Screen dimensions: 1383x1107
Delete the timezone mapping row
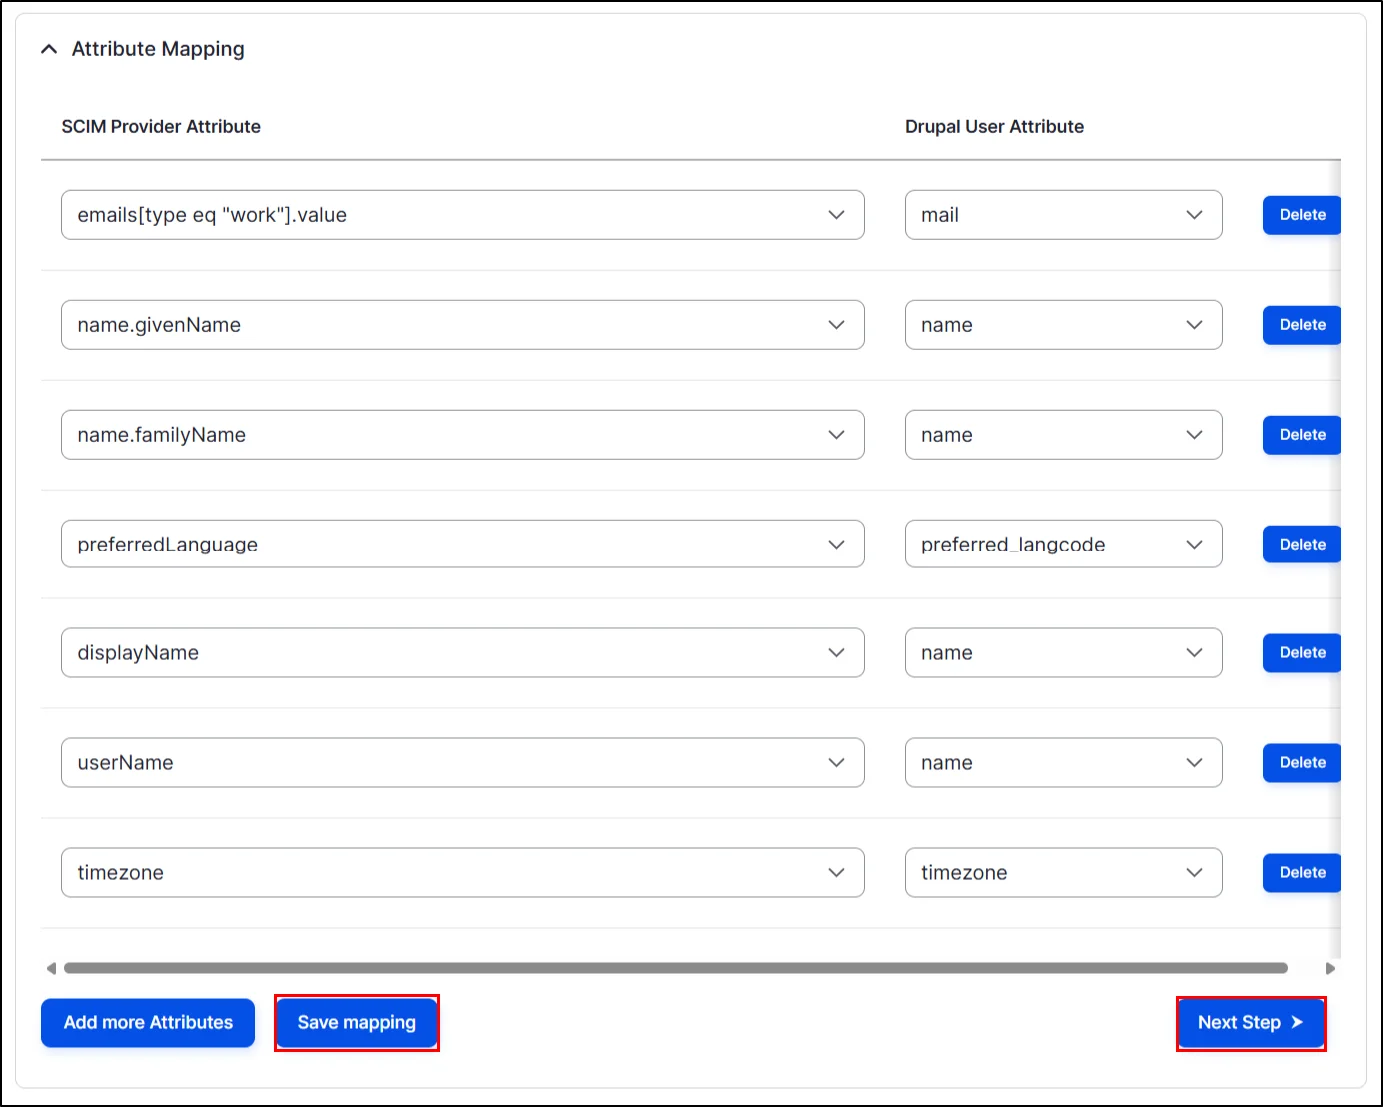[x=1302, y=873]
